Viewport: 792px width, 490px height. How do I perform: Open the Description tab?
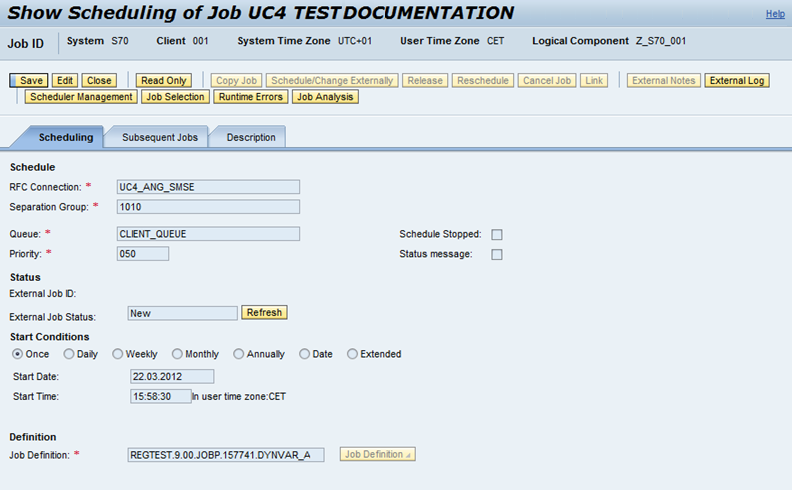coord(251,137)
